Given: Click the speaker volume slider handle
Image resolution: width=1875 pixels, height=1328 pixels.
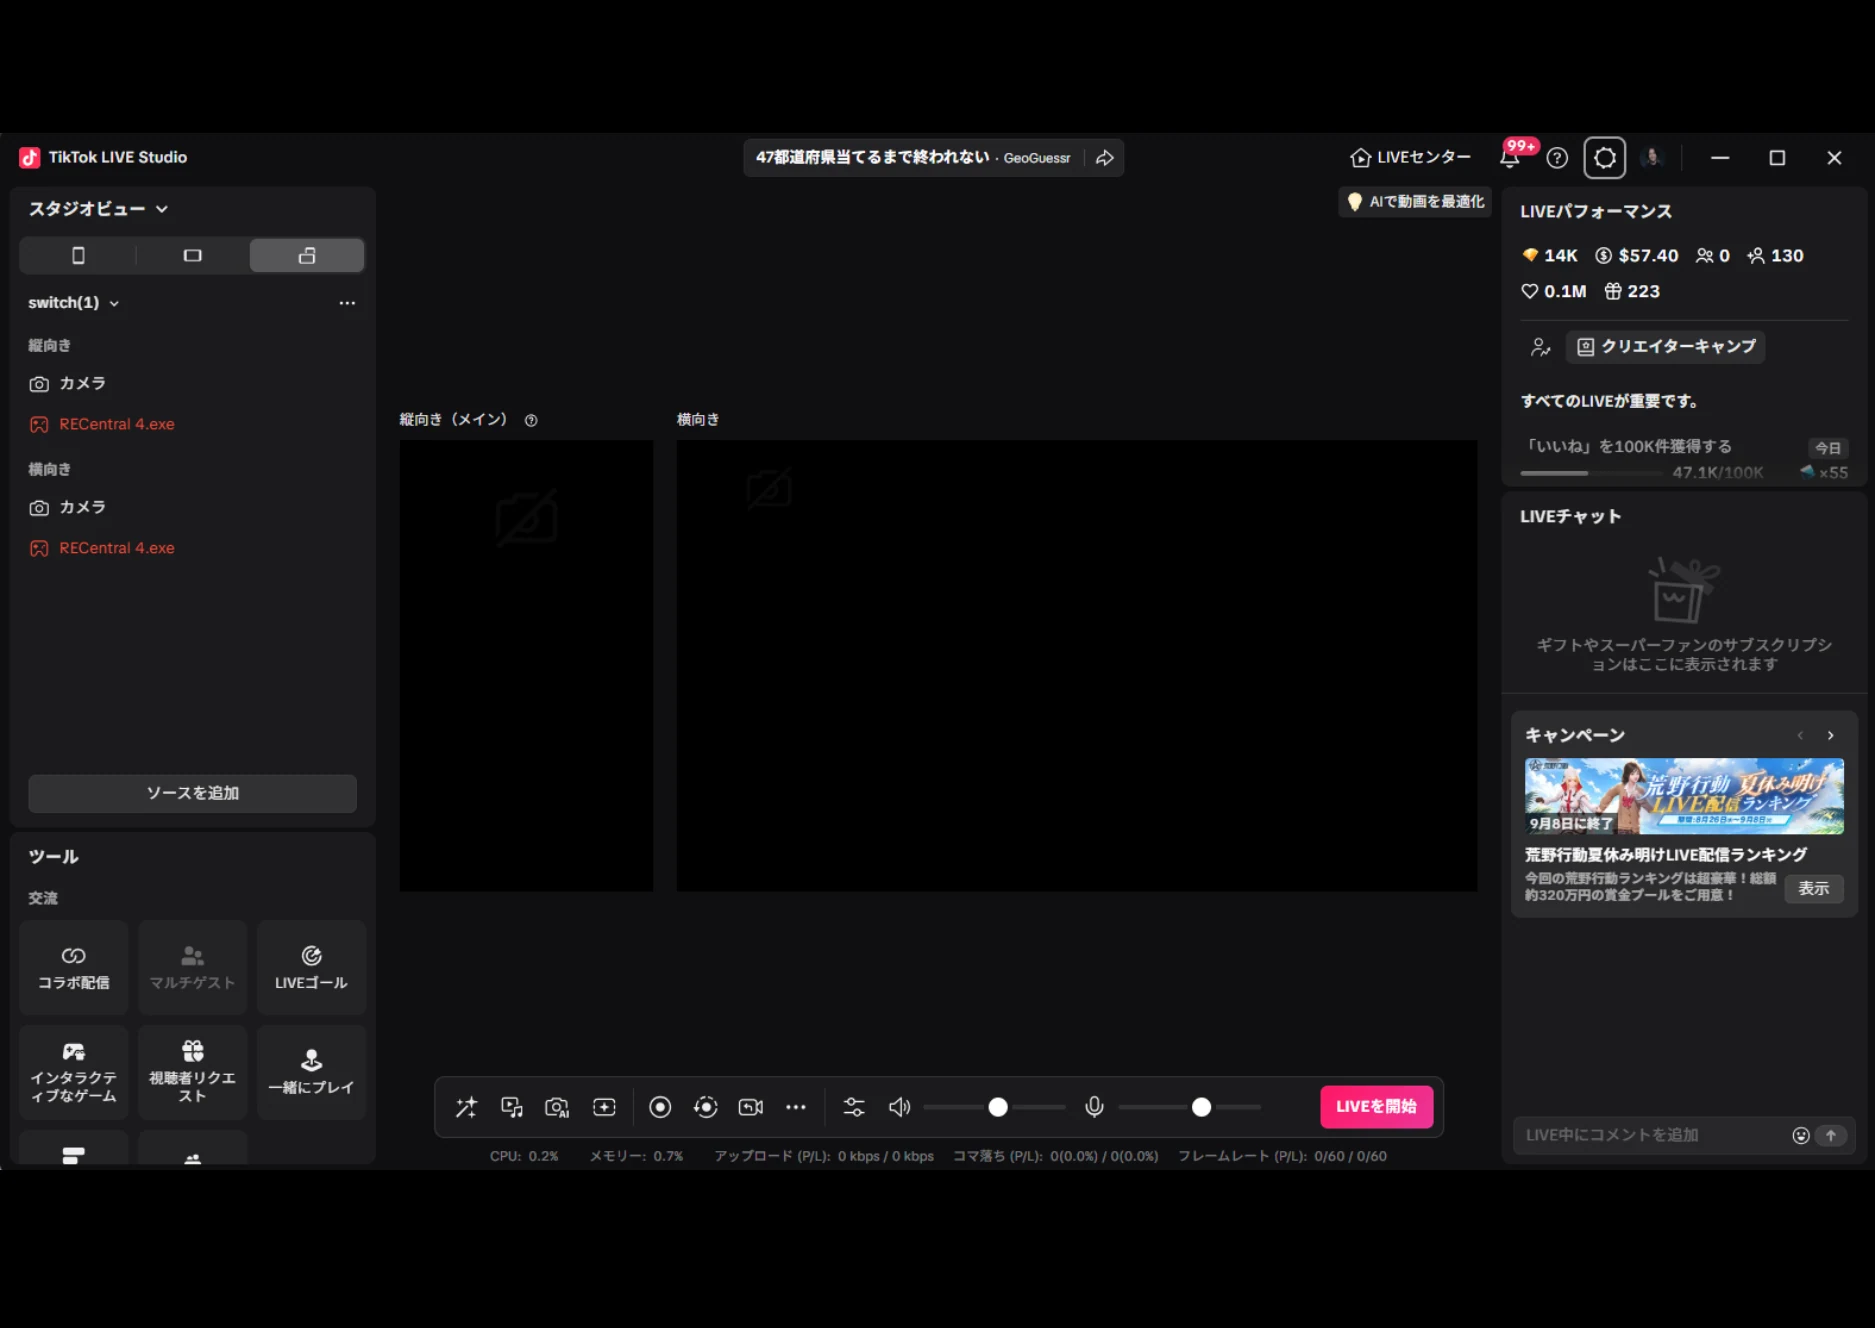Looking at the screenshot, I should (998, 1107).
